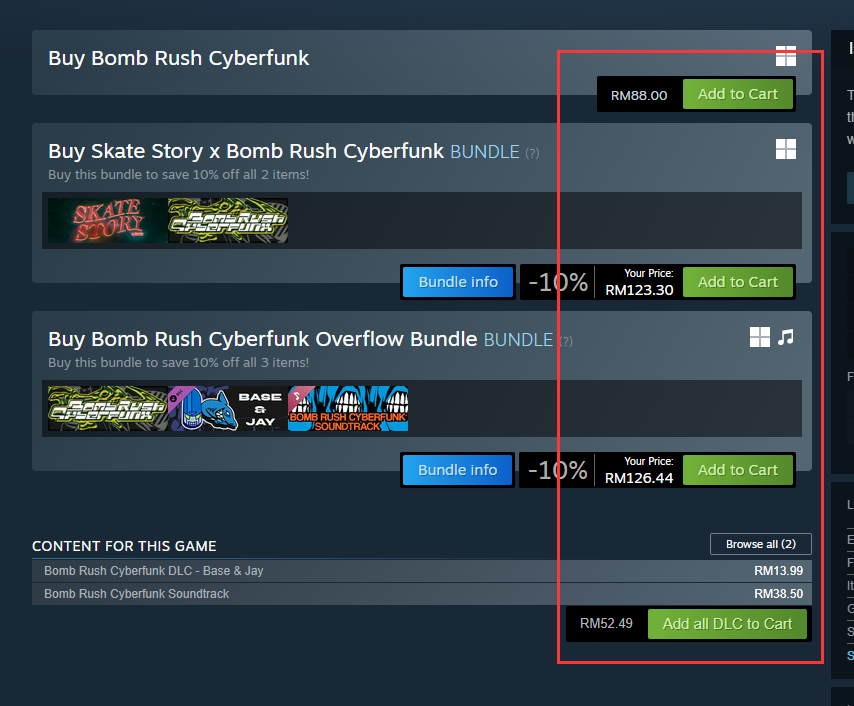
Task: Click music note icon on Overflow Bundle
Action: point(786,337)
